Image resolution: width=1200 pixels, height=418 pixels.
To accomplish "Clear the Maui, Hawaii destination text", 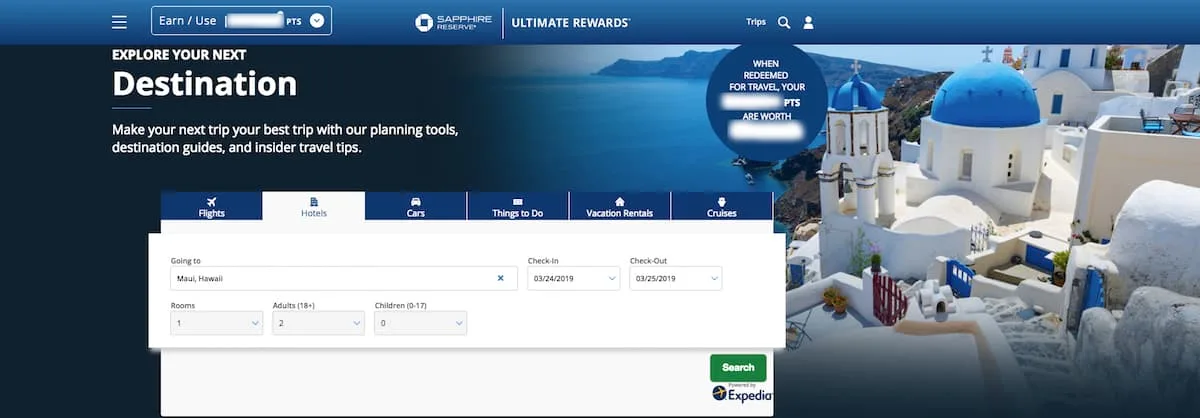I will point(501,278).
